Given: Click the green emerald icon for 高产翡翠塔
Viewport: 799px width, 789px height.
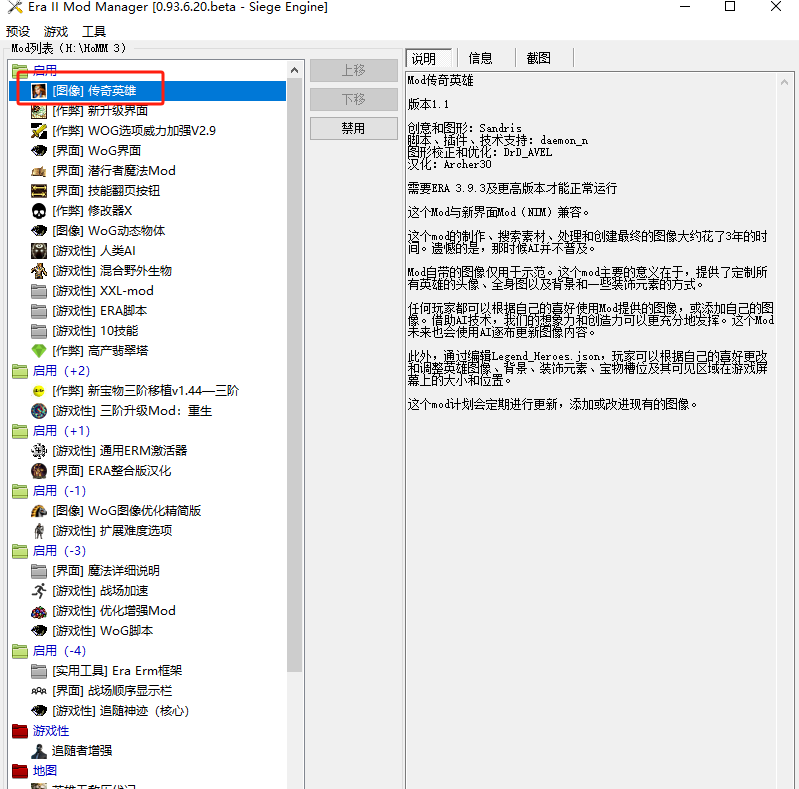Looking at the screenshot, I should point(39,351).
